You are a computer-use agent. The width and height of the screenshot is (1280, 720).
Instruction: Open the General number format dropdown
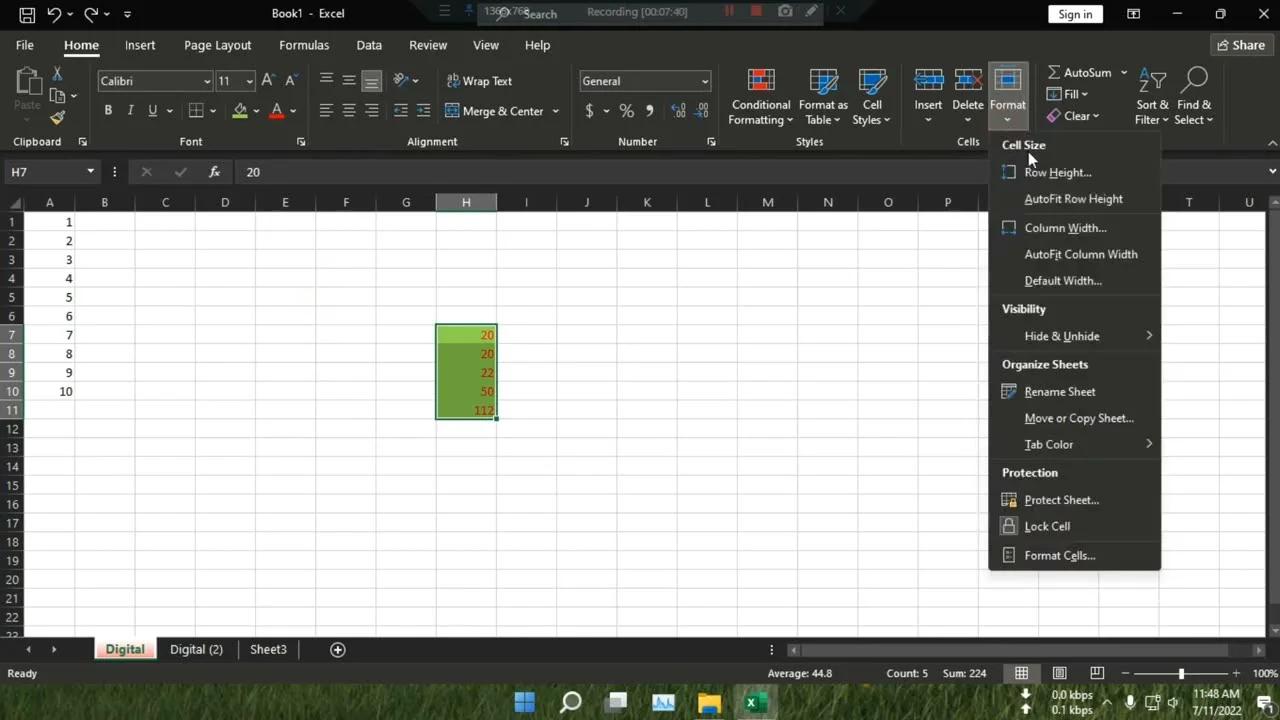click(705, 82)
